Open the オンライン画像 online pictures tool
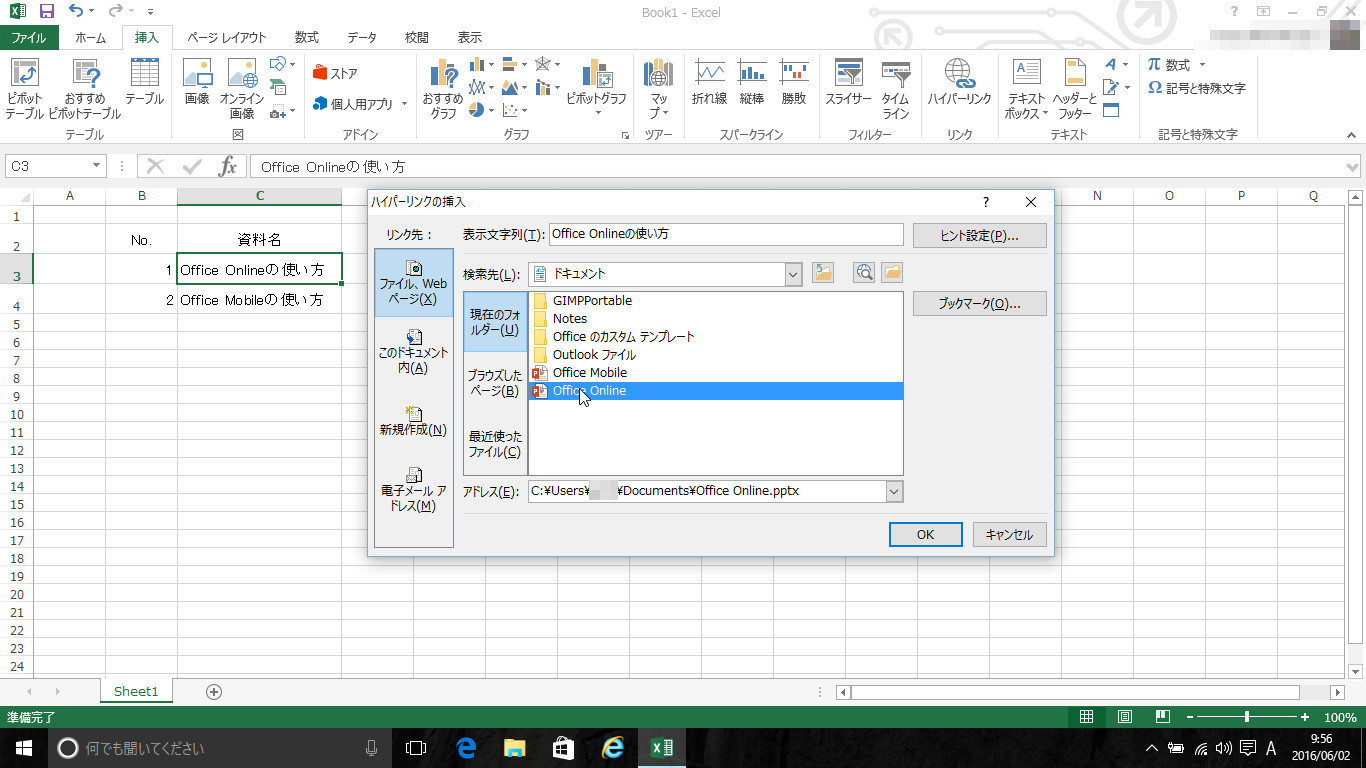1366x768 pixels. coord(242,89)
